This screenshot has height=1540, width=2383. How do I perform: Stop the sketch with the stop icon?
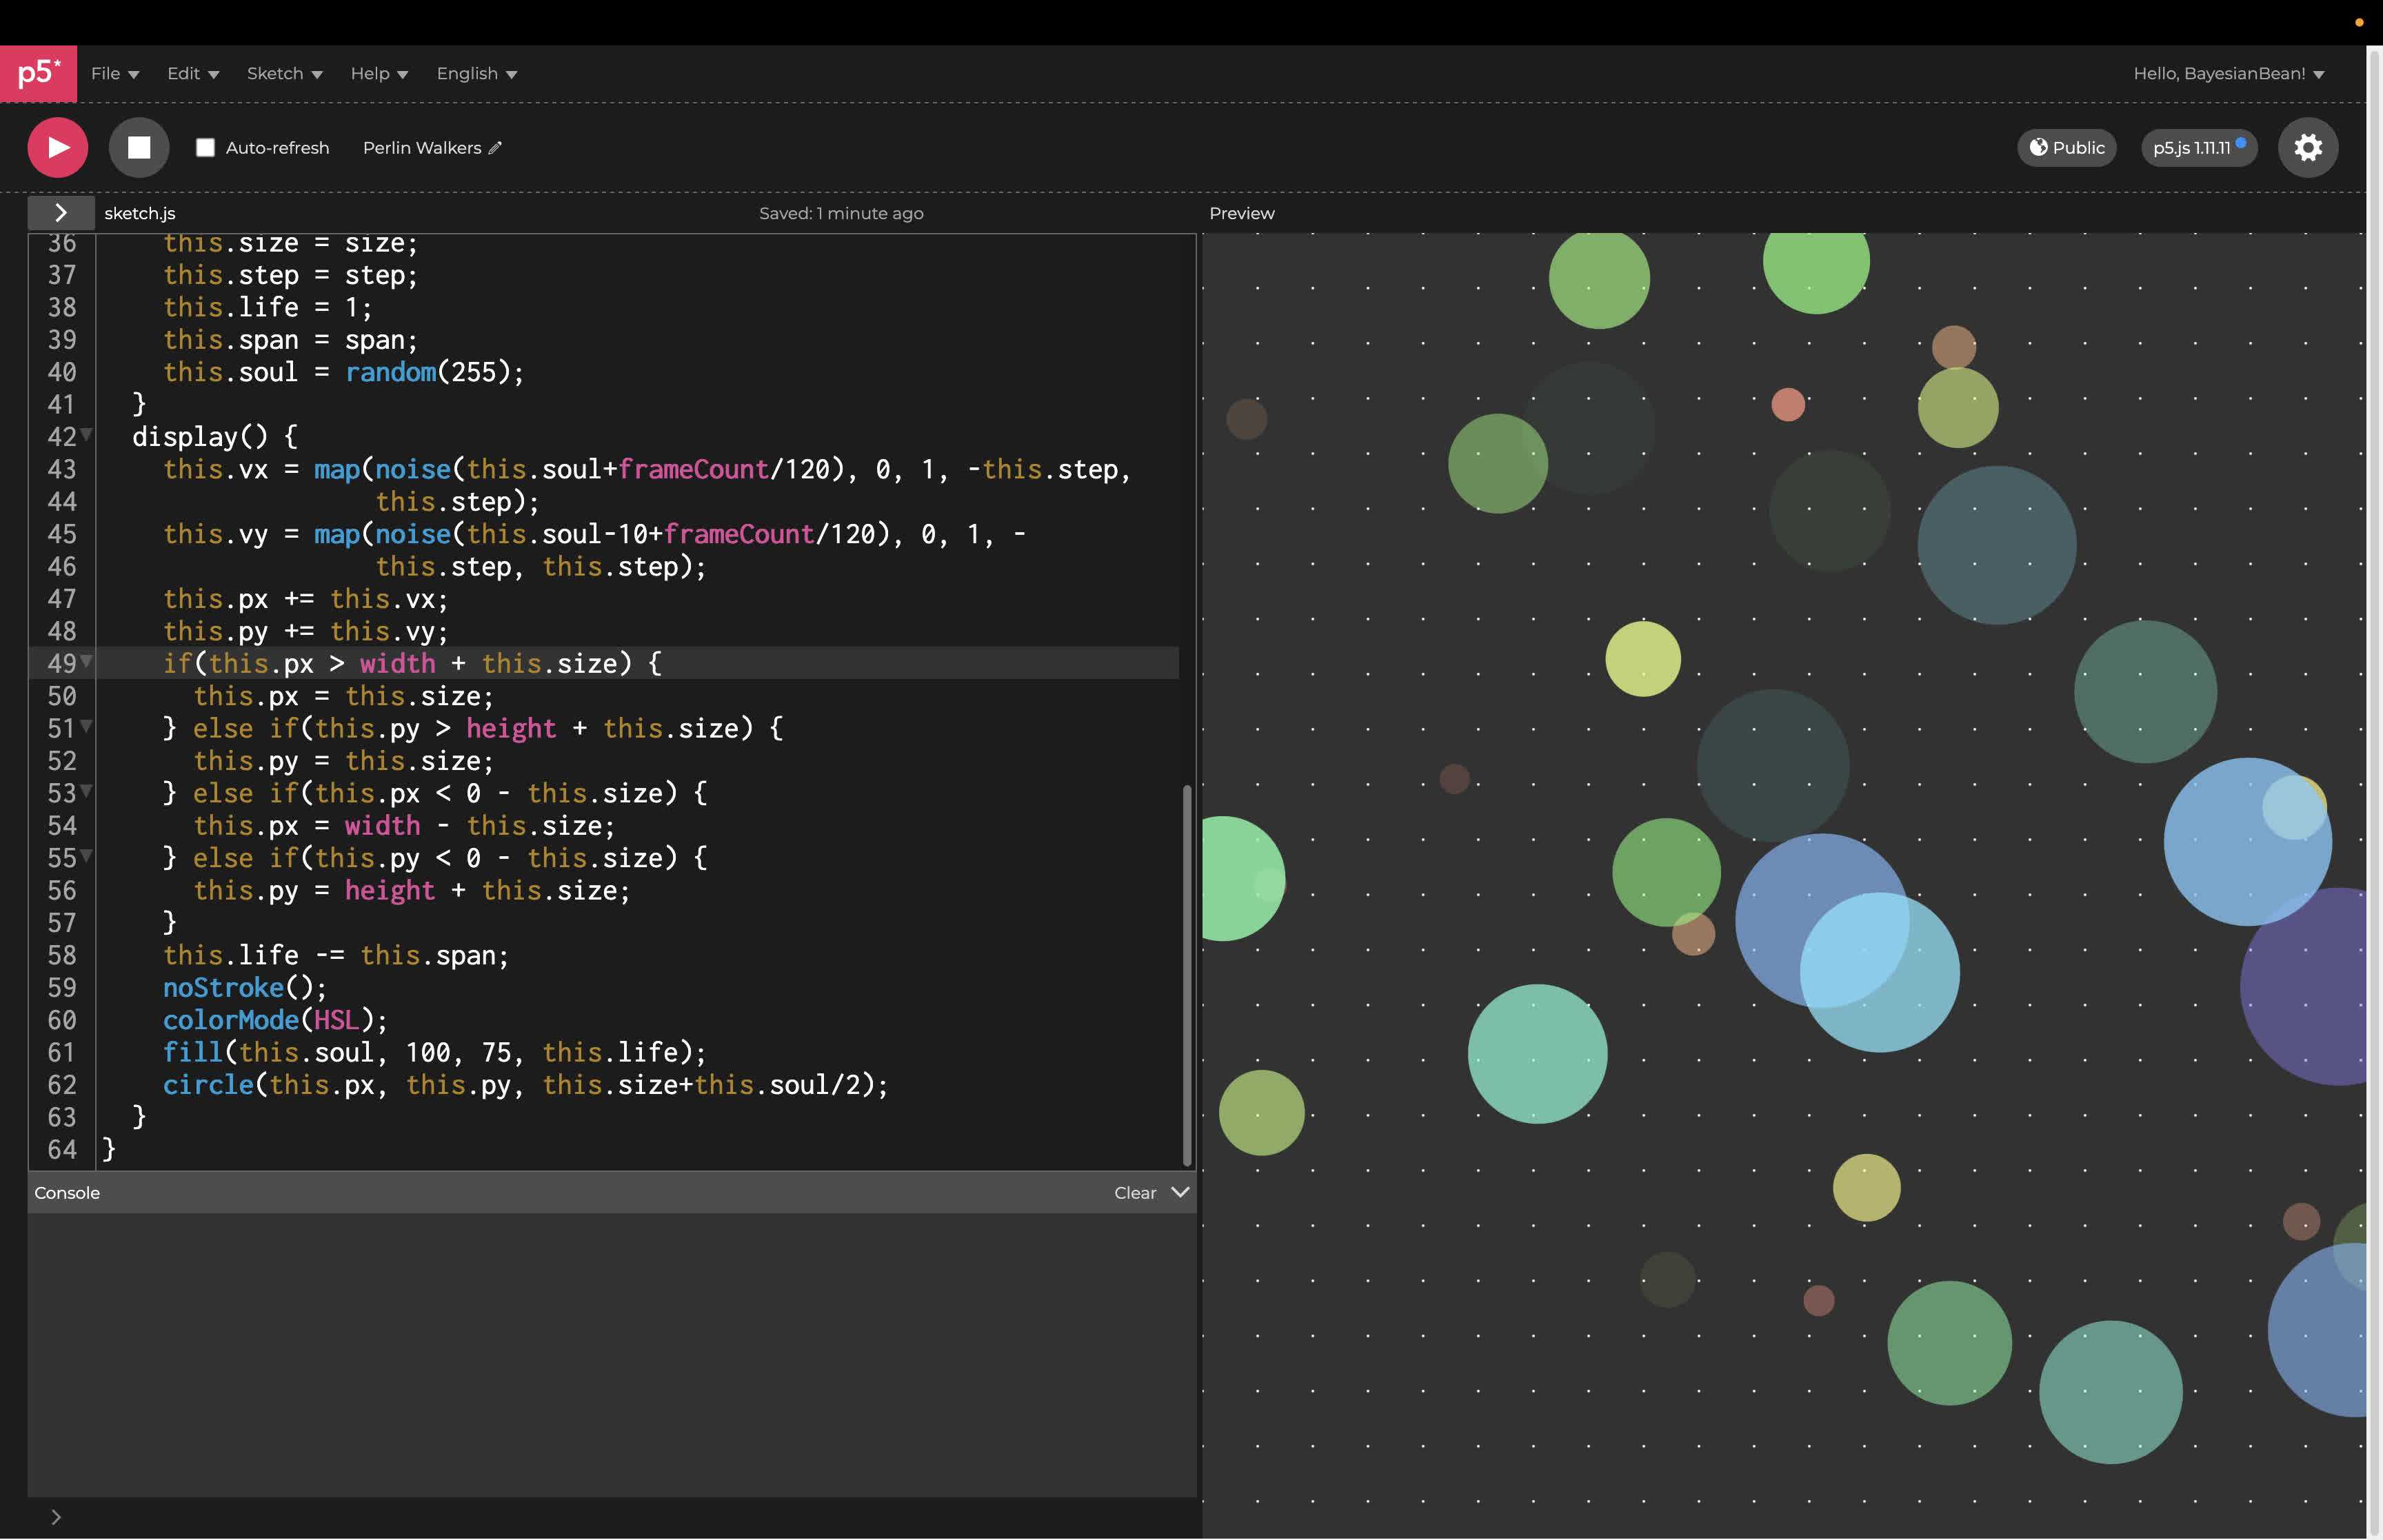139,147
